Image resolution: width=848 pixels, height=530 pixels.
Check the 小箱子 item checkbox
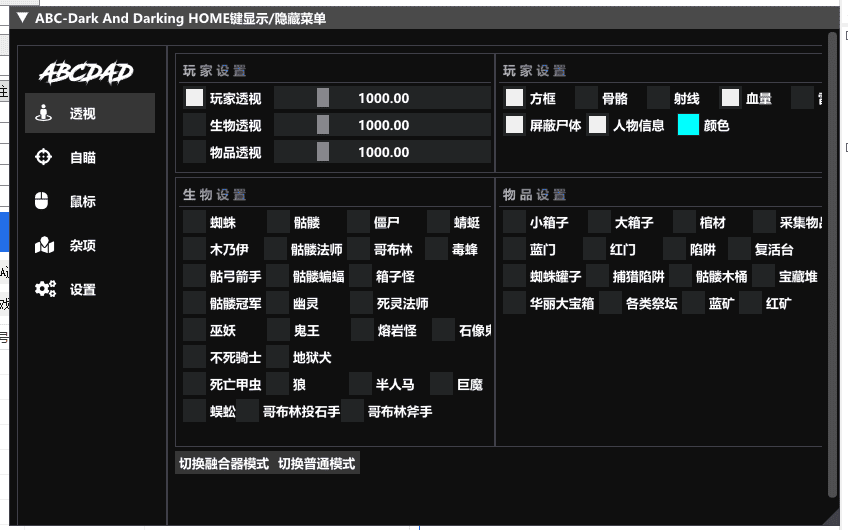click(514, 222)
